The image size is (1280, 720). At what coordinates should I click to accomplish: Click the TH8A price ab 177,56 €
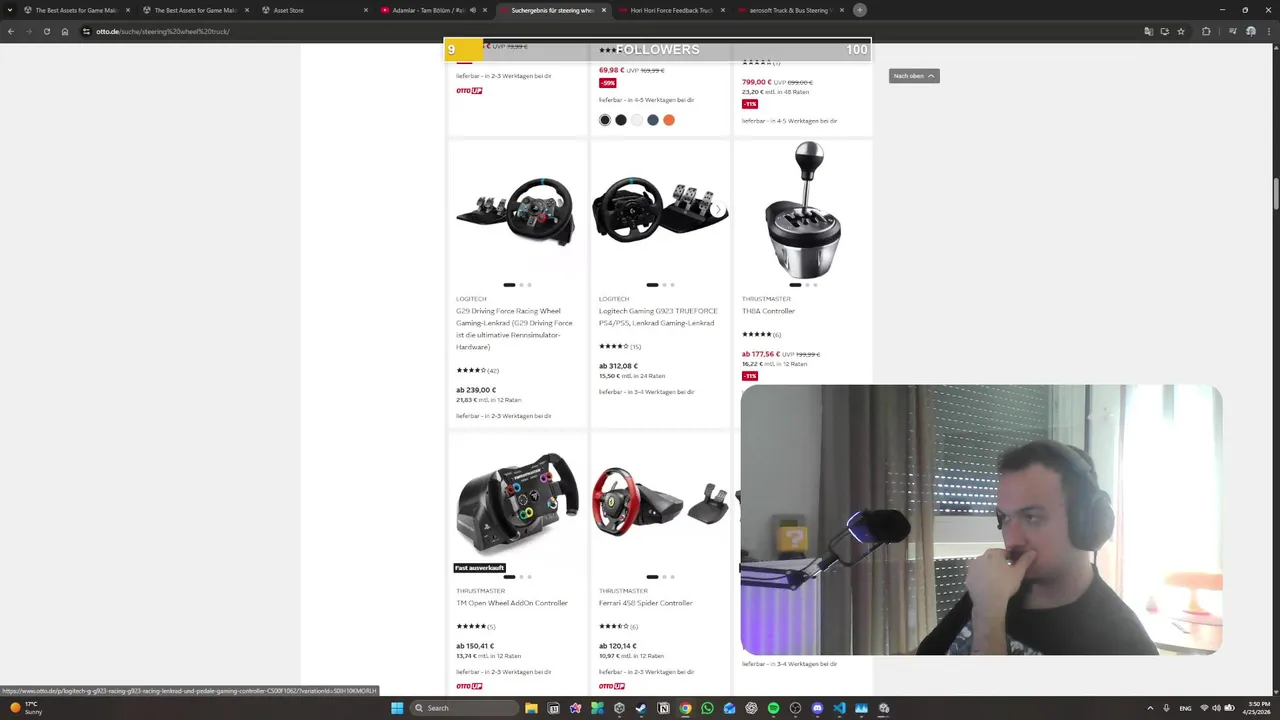(x=761, y=354)
